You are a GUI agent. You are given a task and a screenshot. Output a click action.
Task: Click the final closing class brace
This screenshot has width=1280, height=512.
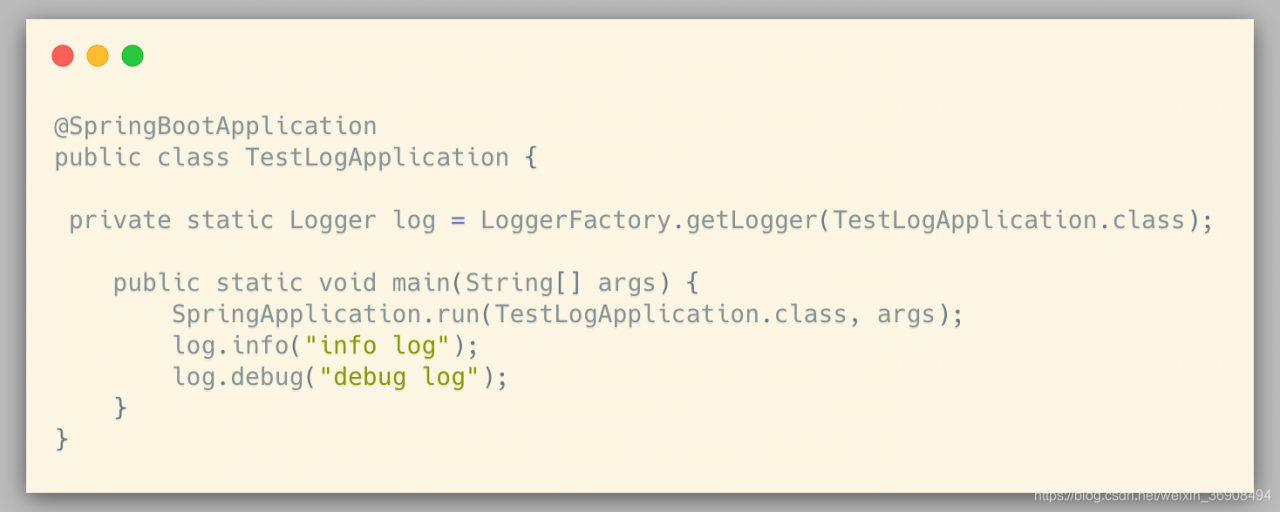(x=62, y=439)
